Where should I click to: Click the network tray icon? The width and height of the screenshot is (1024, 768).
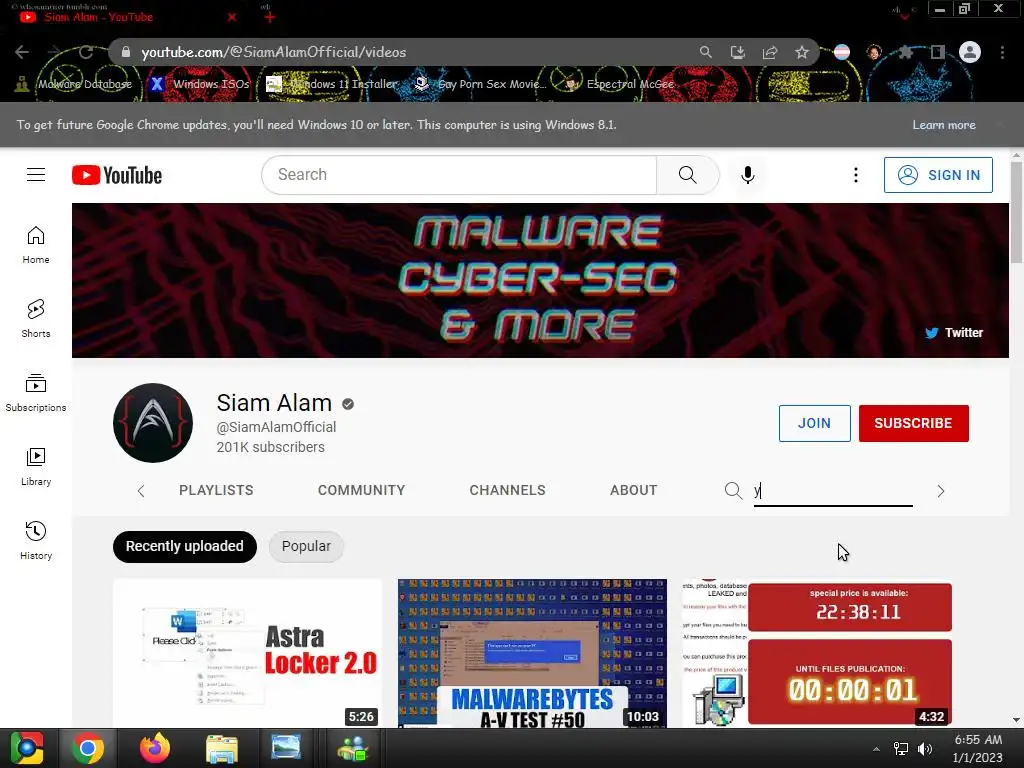pos(901,748)
